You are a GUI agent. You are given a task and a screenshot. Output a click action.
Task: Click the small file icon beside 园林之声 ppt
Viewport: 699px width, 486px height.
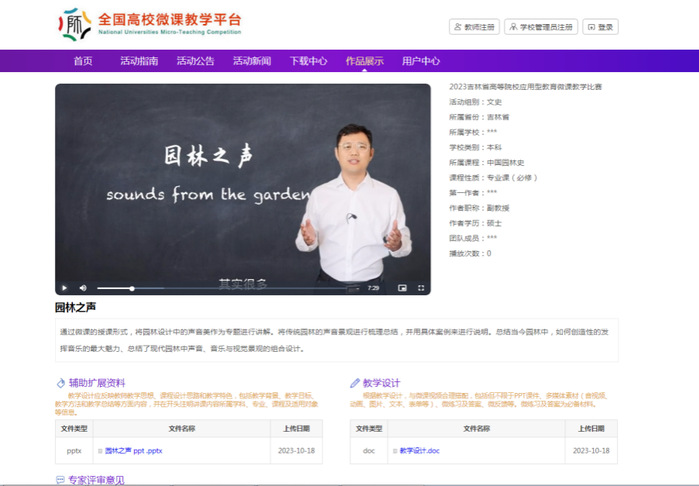point(100,451)
